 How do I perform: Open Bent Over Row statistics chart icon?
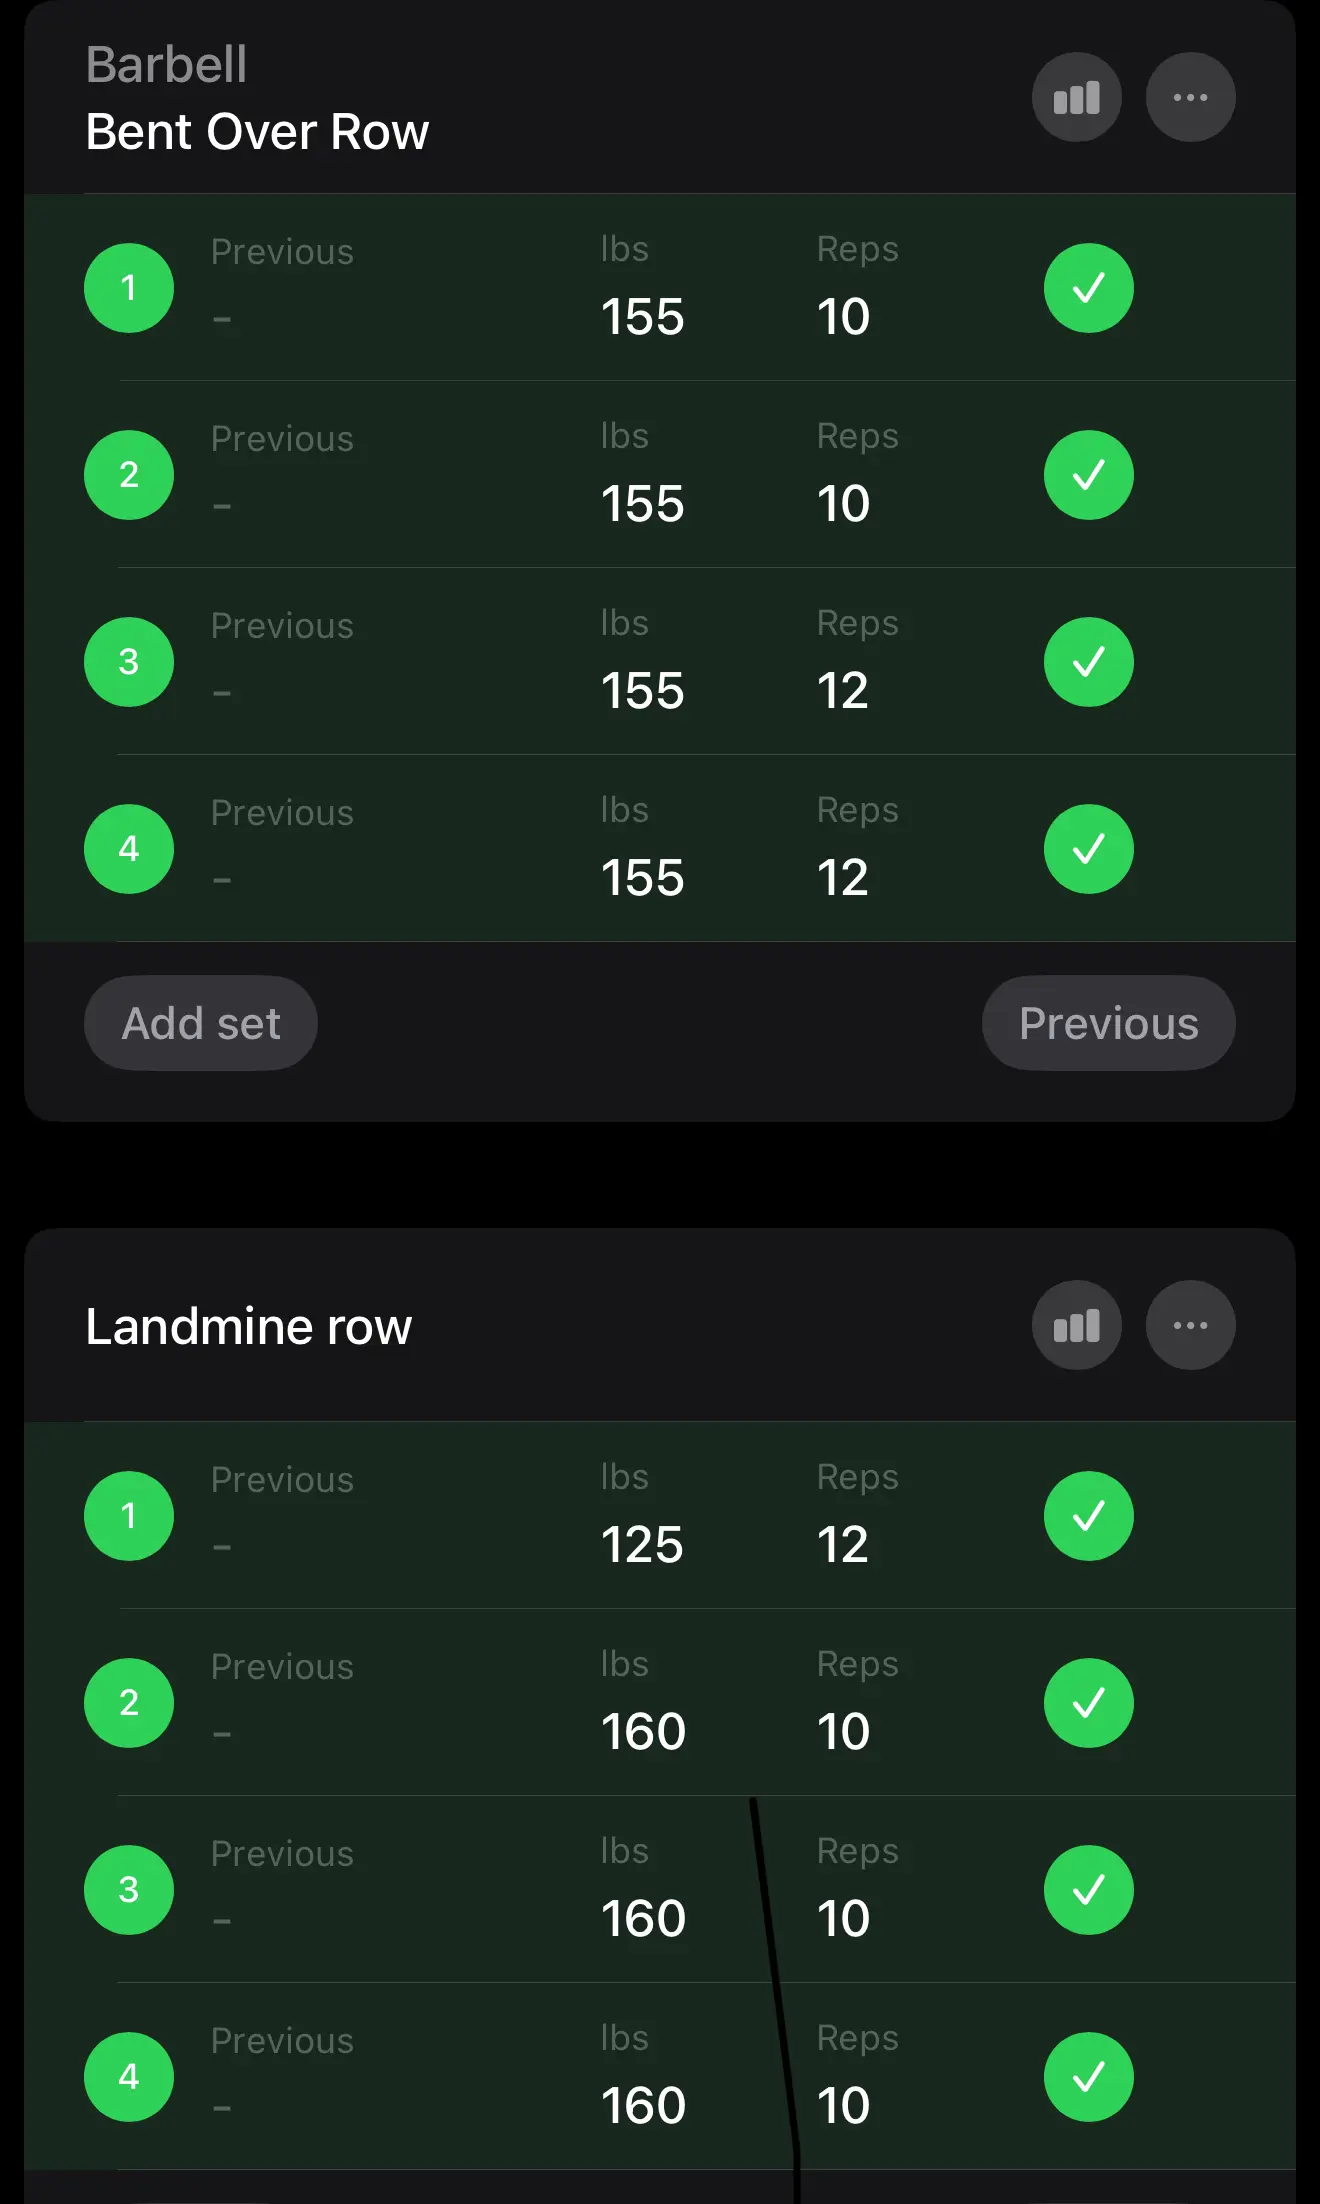(x=1076, y=97)
